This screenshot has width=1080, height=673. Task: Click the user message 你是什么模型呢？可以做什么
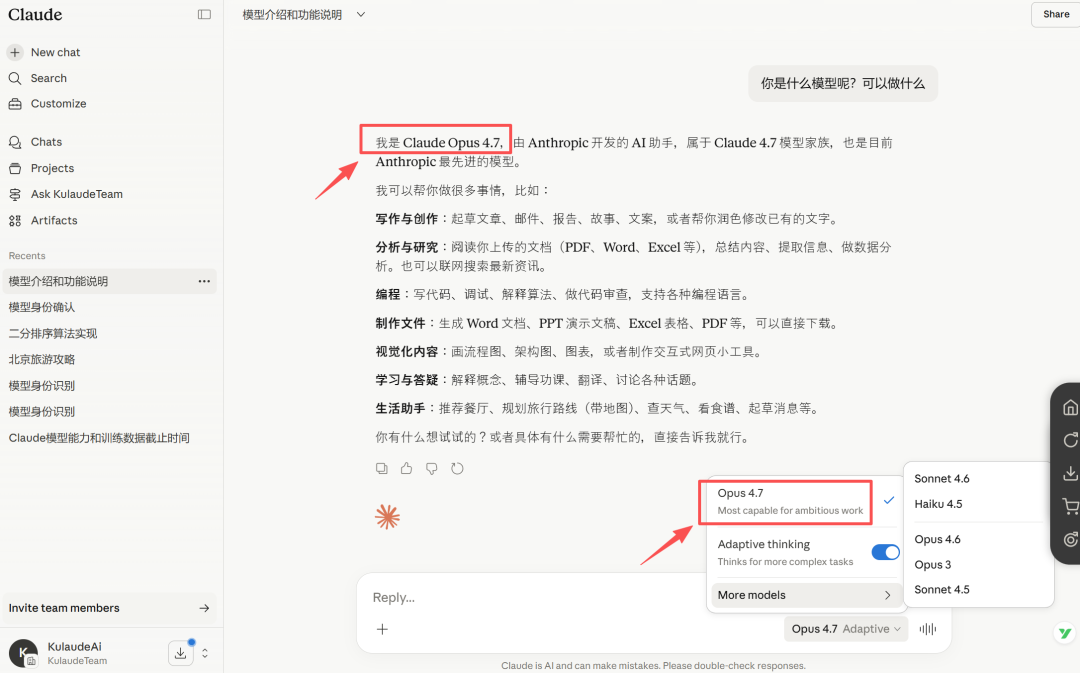click(x=842, y=84)
